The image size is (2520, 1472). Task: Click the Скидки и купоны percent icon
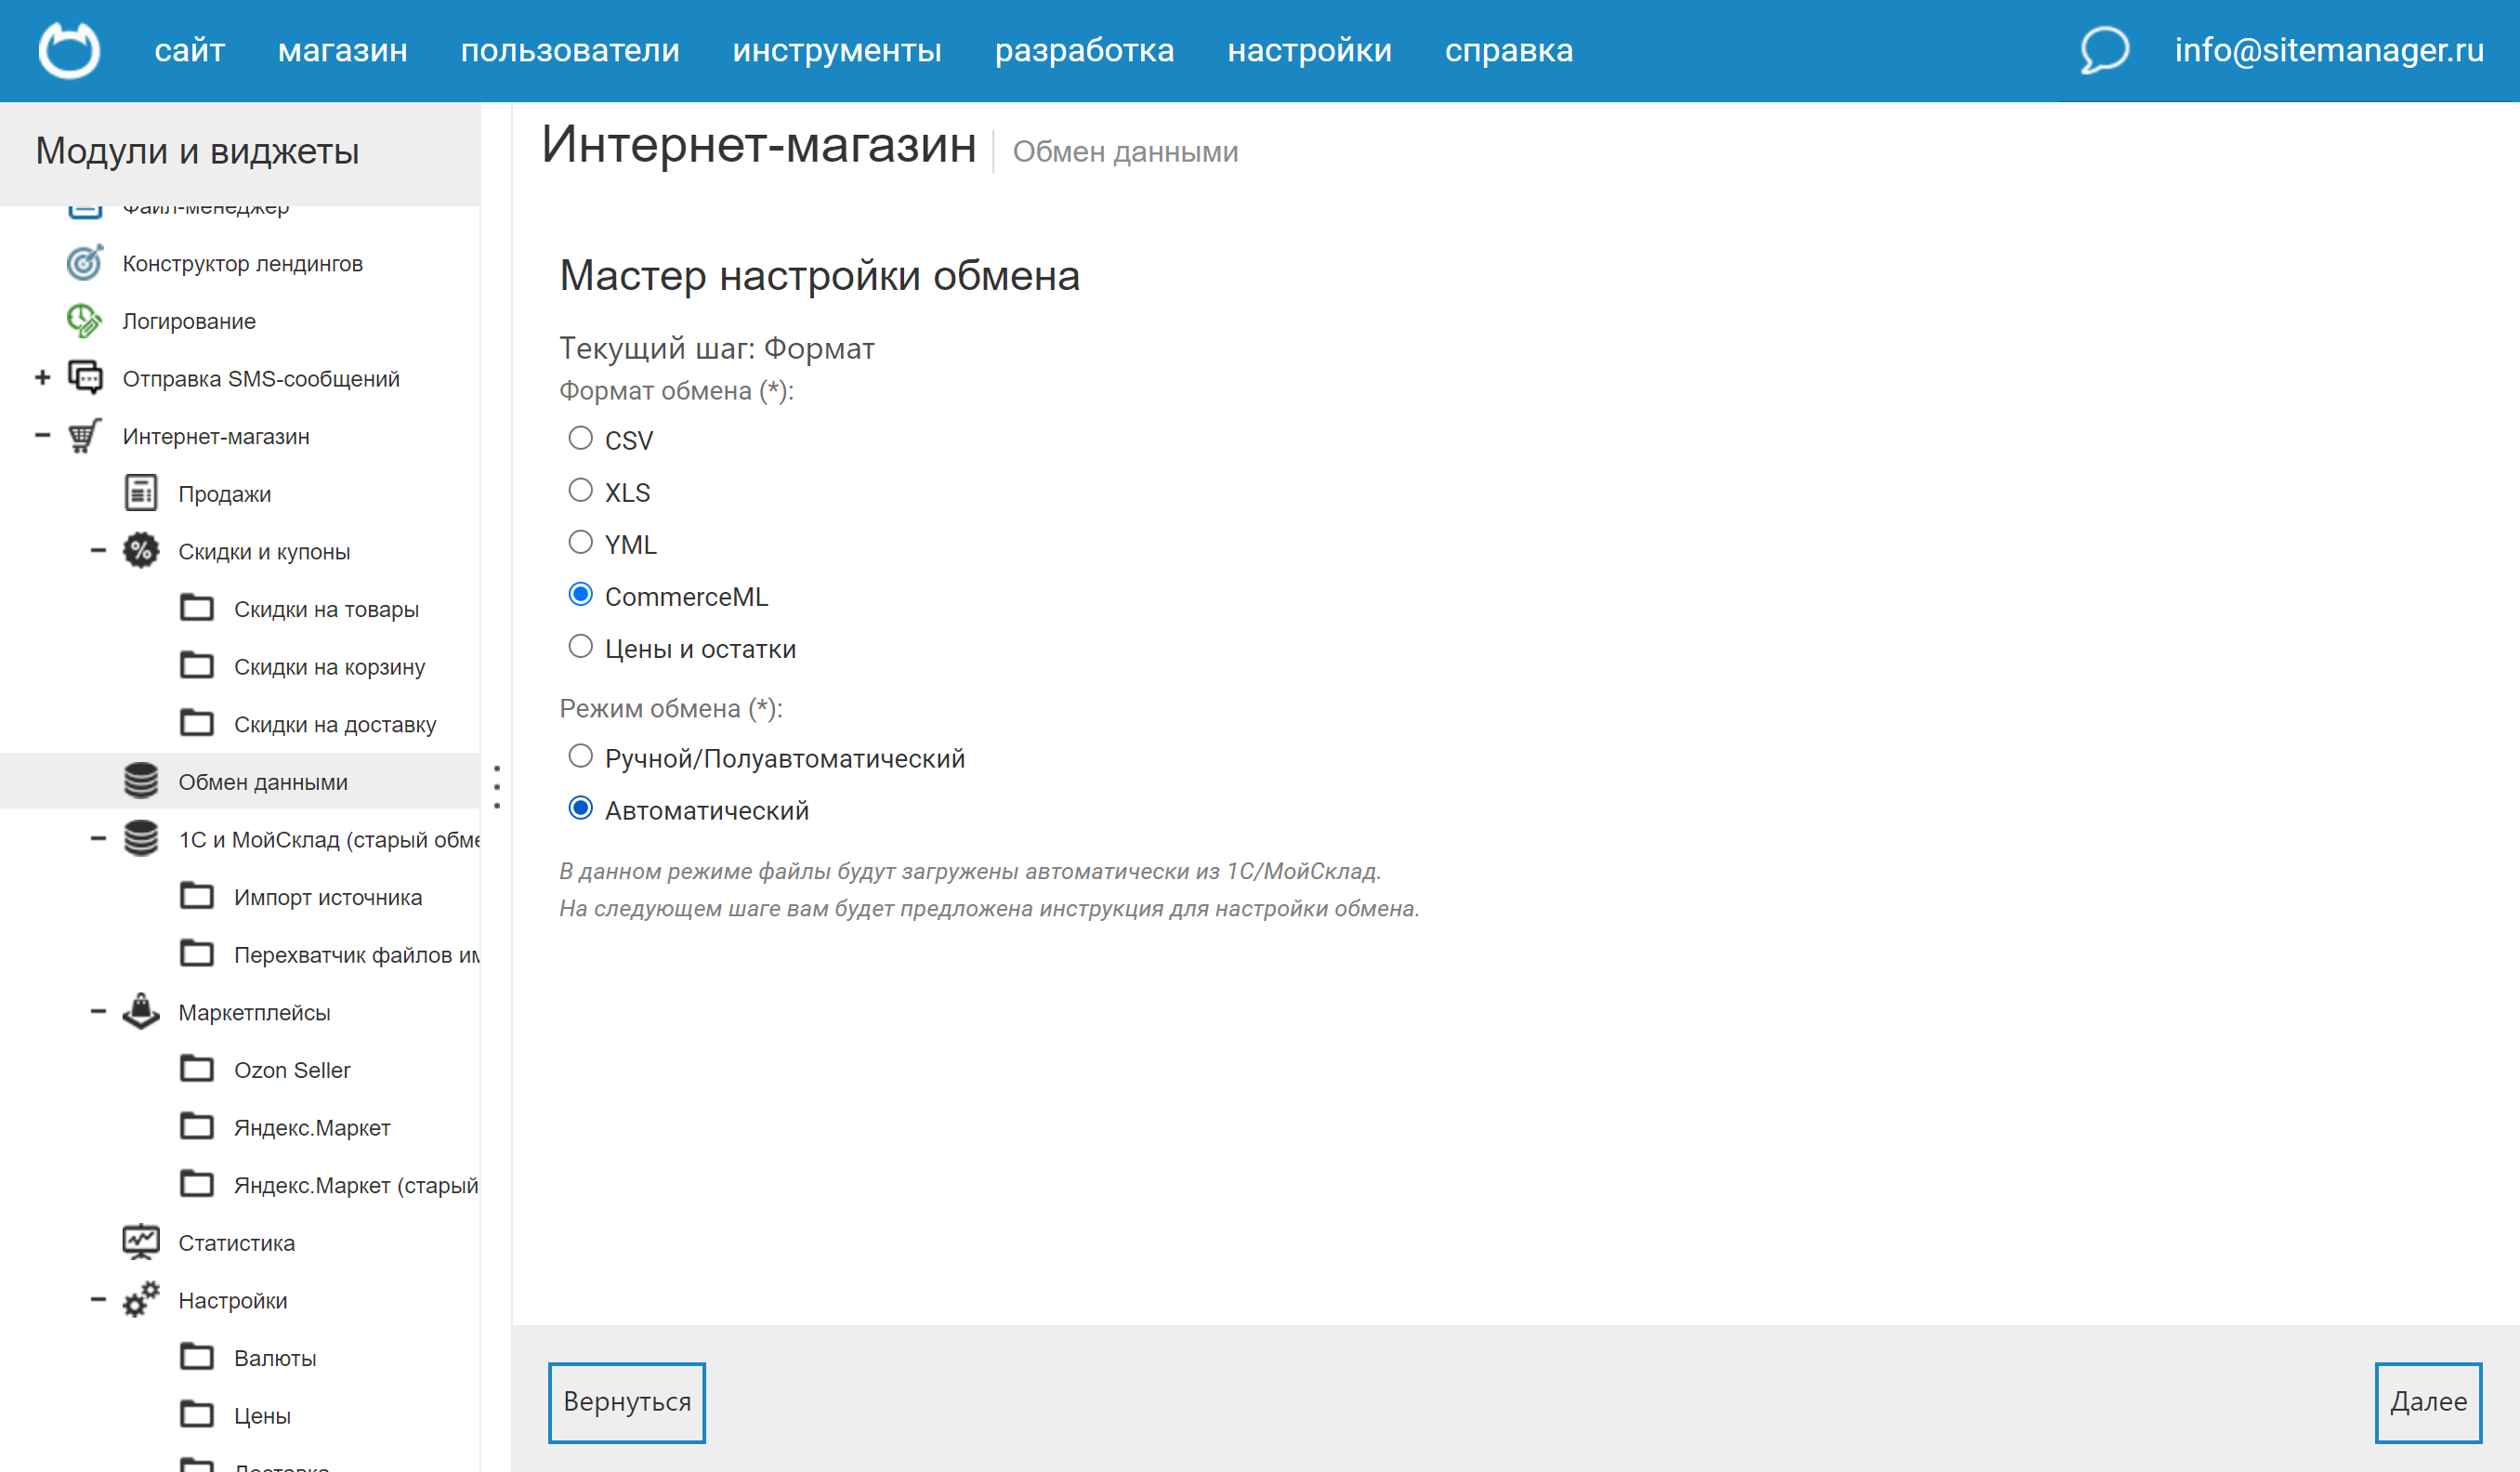pyautogui.click(x=140, y=550)
